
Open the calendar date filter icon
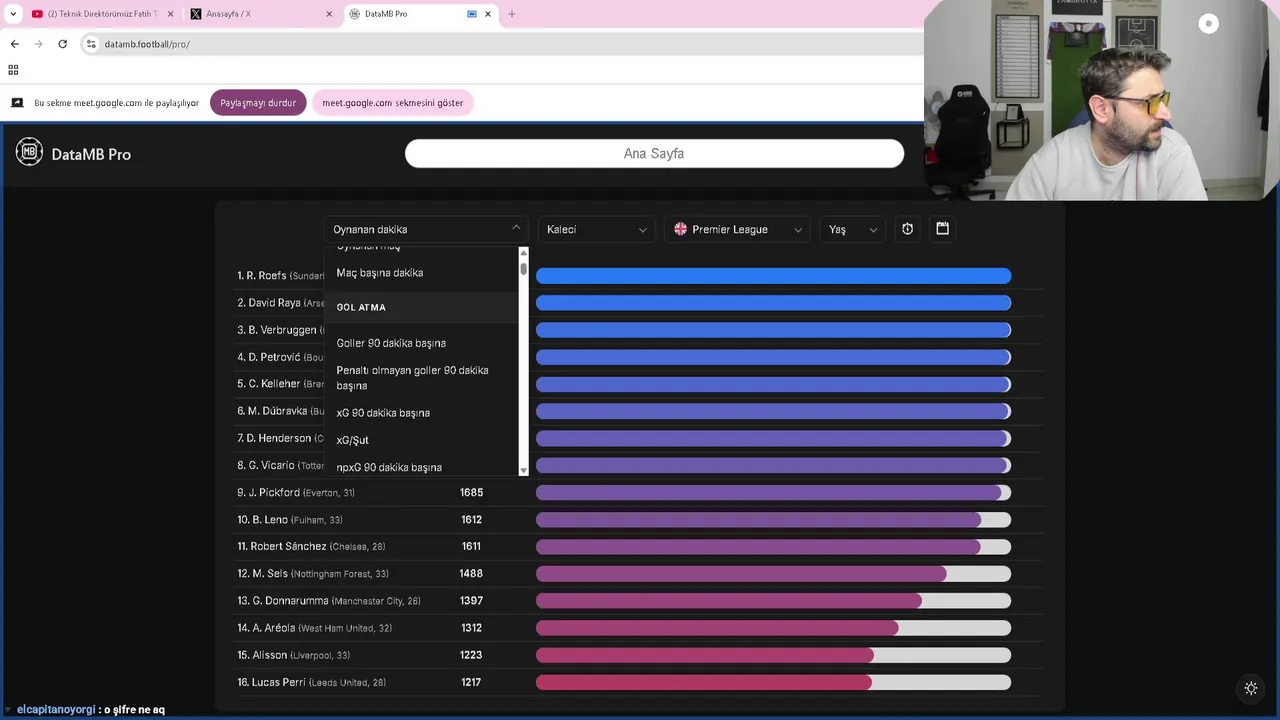(942, 229)
